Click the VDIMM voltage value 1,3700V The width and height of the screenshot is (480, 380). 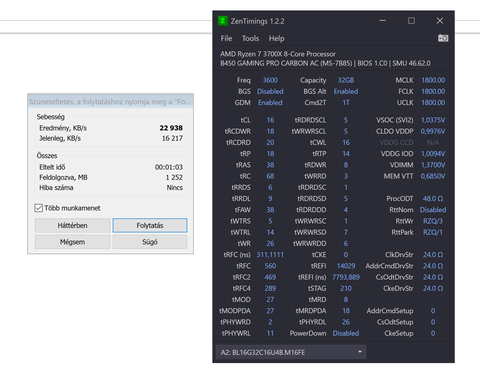click(x=433, y=165)
